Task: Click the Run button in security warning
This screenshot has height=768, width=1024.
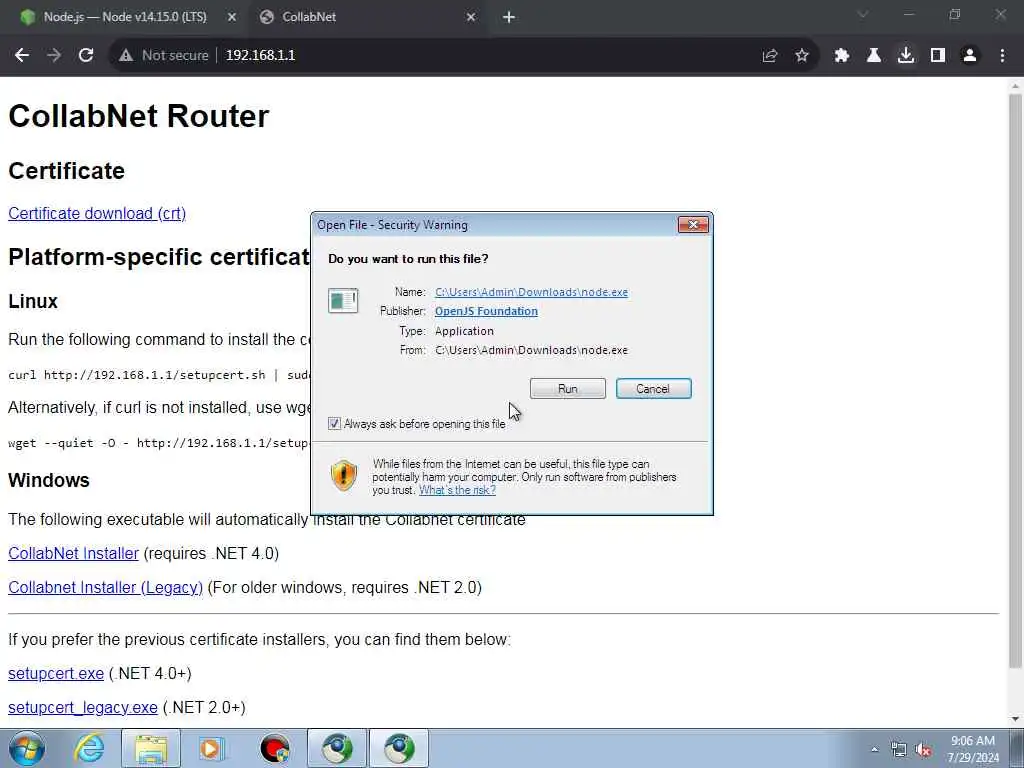Action: (568, 389)
